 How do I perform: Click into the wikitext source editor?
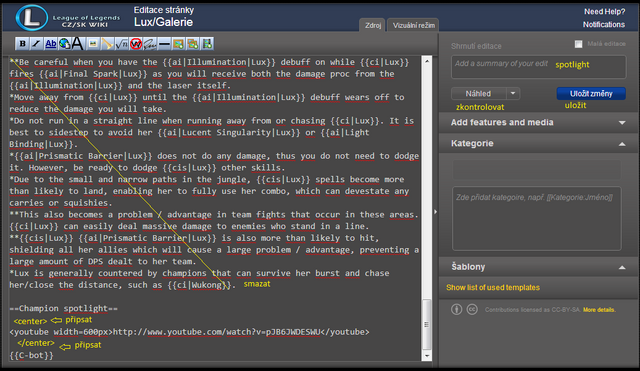point(215,208)
